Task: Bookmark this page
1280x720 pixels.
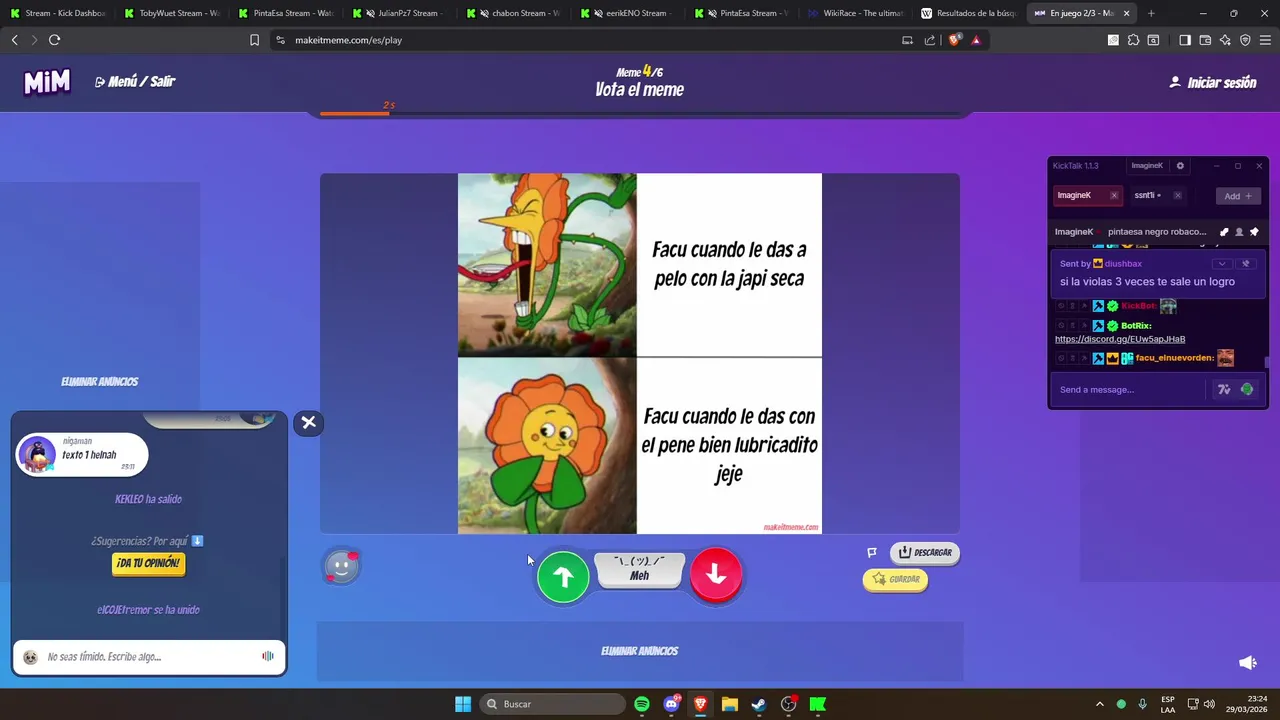Action: pos(254,40)
